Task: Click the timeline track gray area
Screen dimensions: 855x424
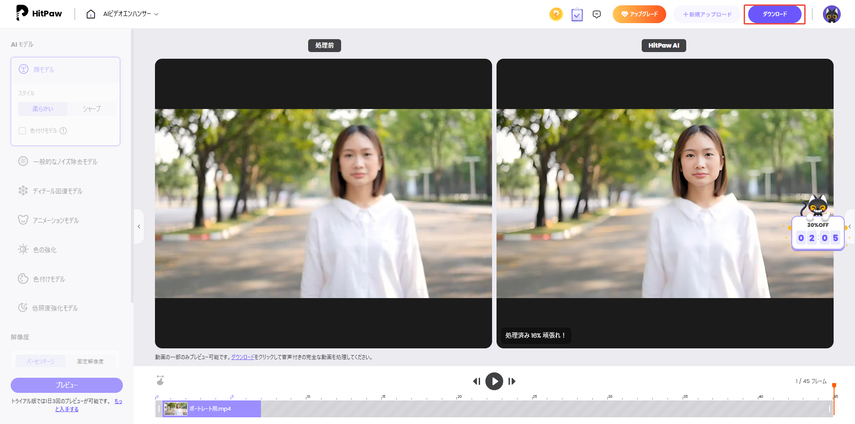Action: [545, 409]
